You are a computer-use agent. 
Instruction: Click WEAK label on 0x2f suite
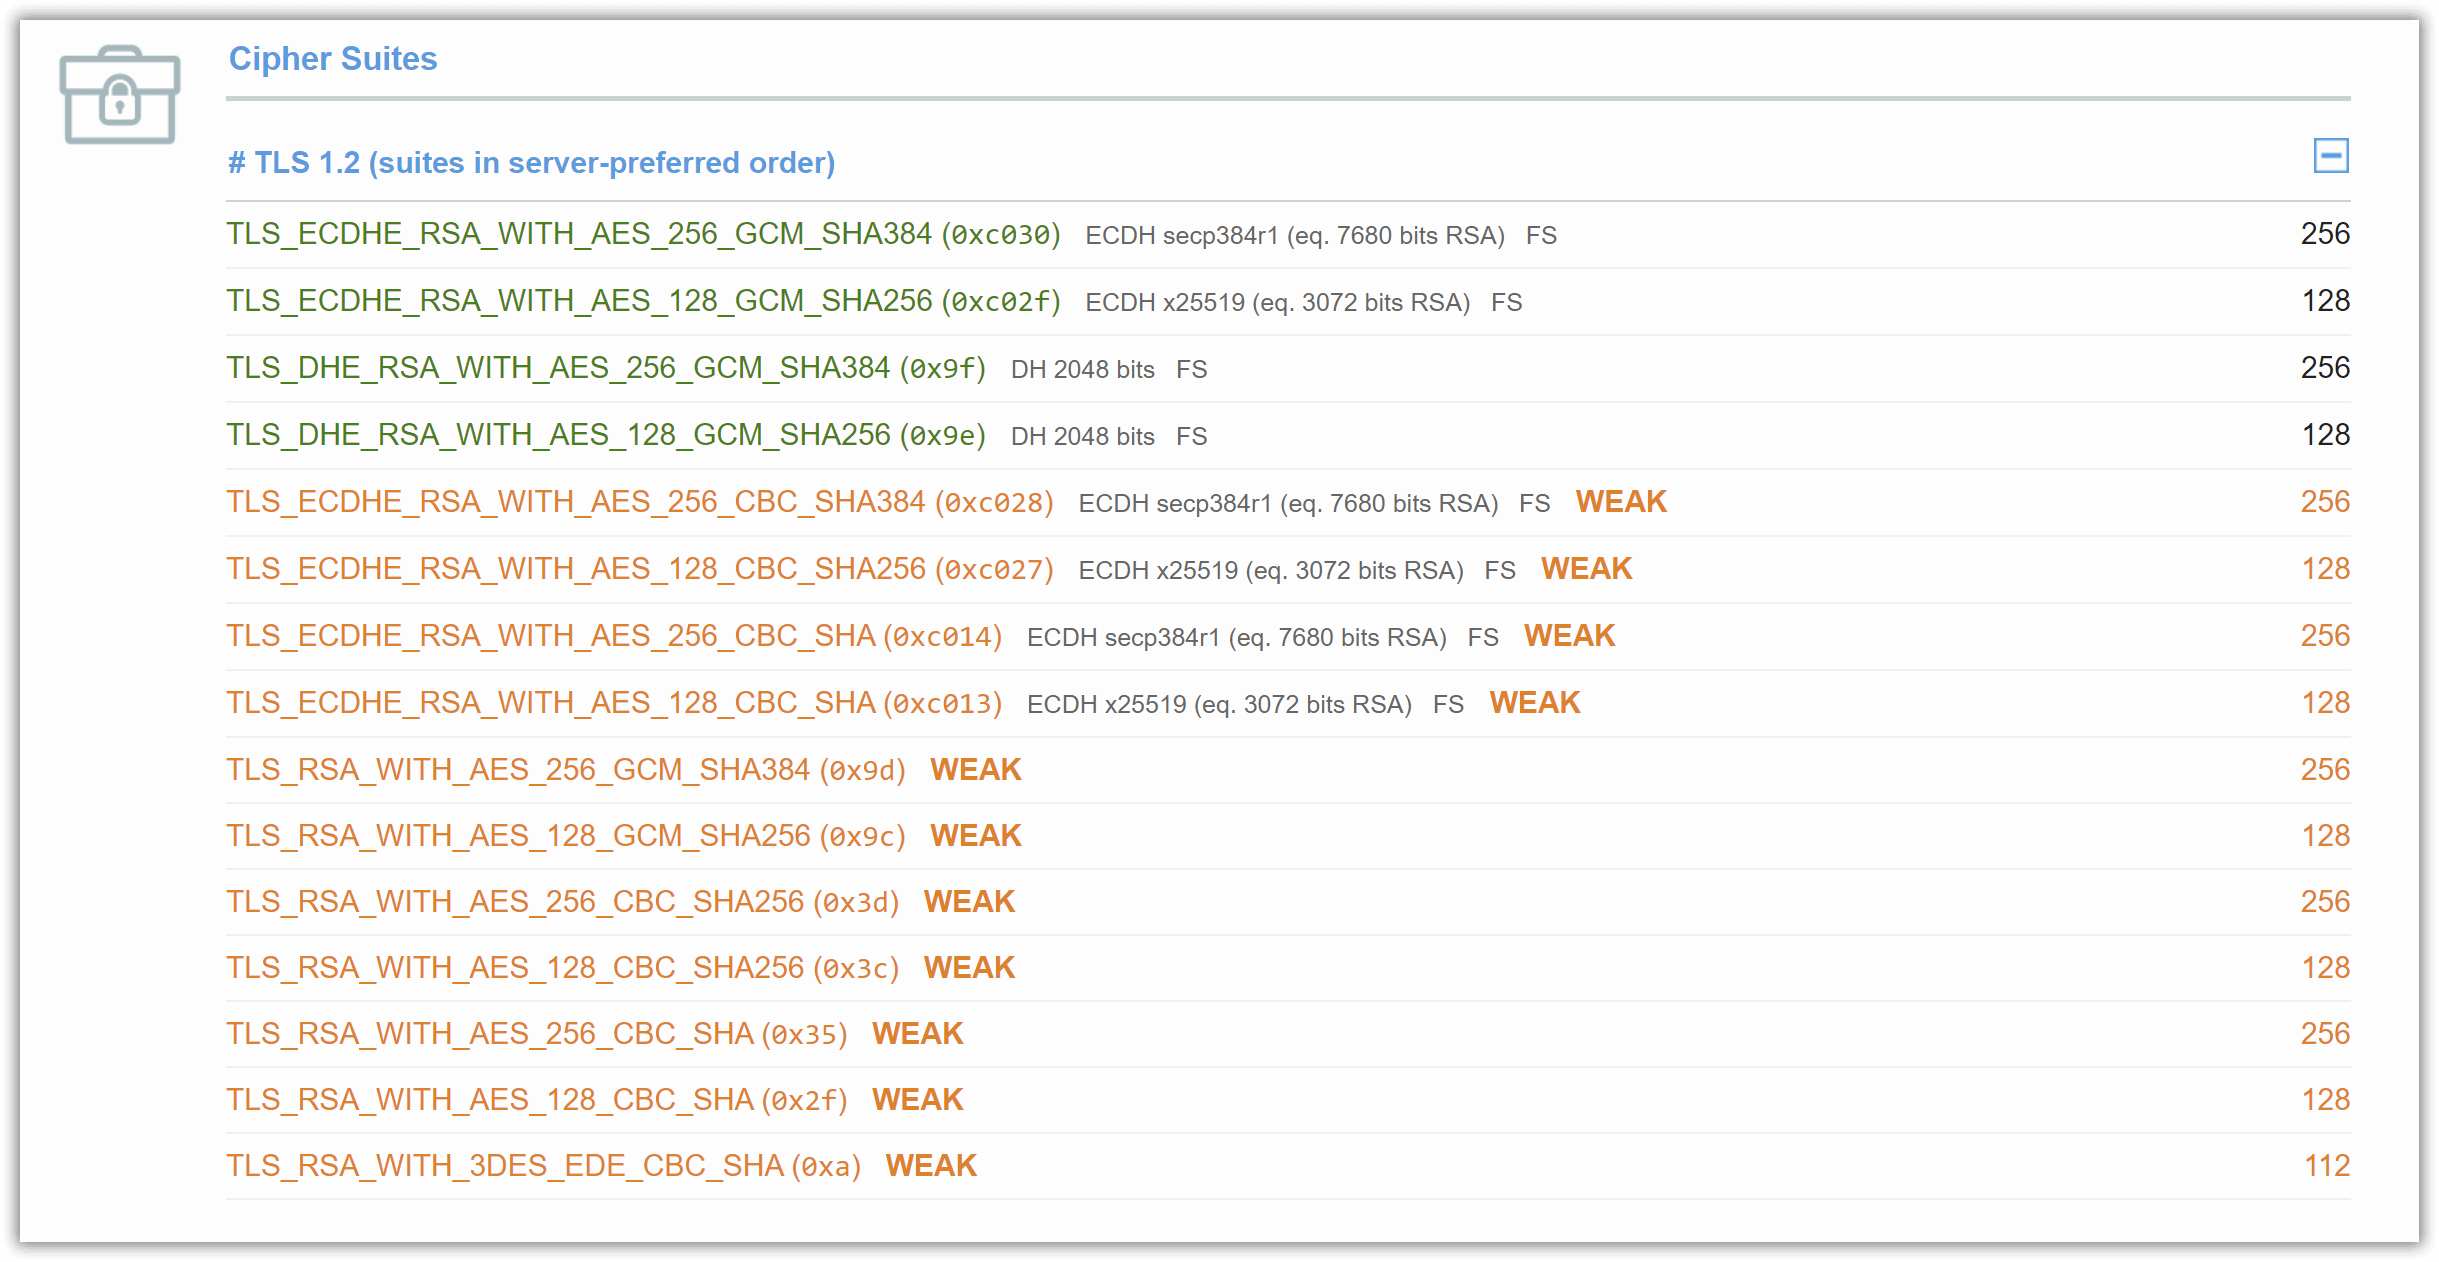pos(916,1100)
